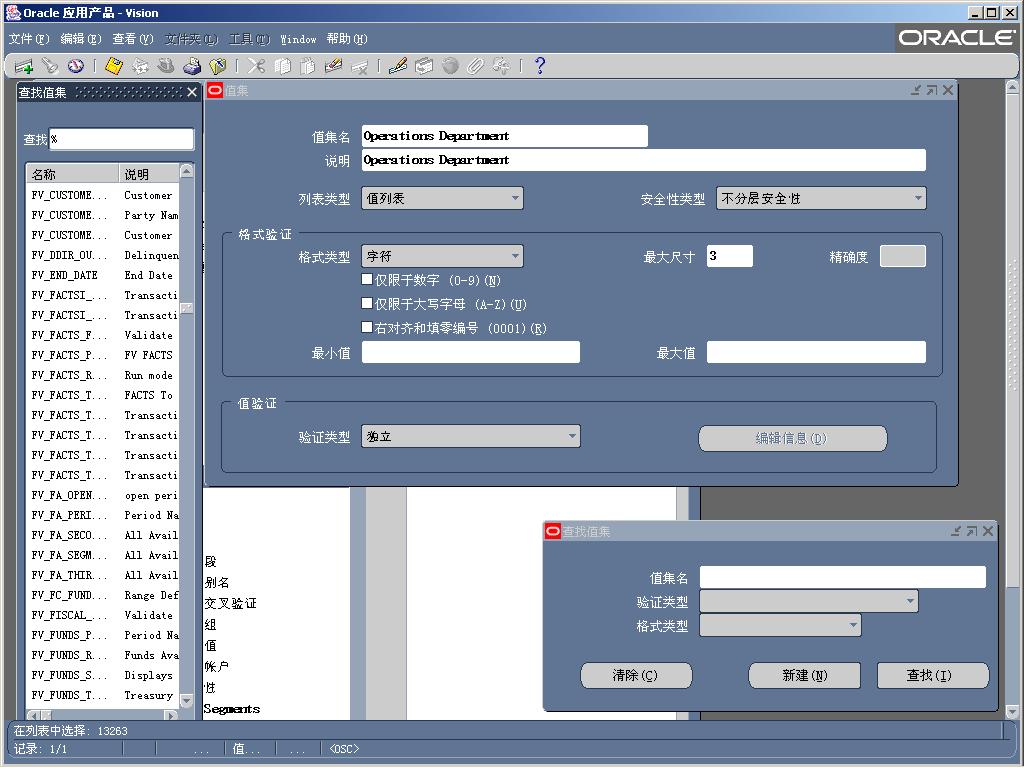Click the Paste toolbar icon
The image size is (1024, 768).
pyautogui.click(x=308, y=66)
